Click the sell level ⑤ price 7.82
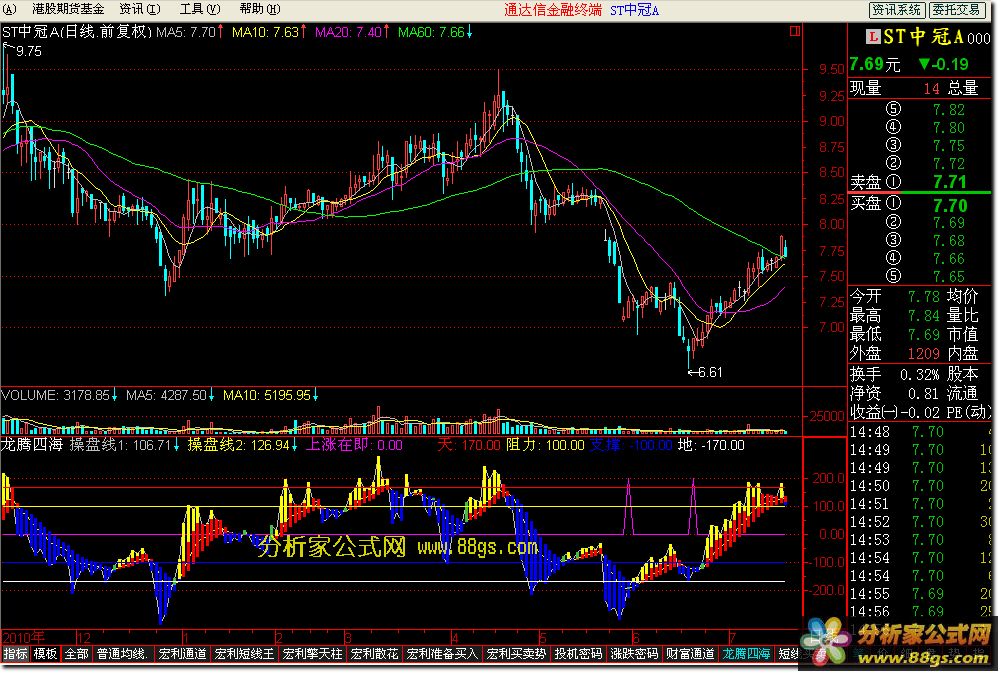Viewport: 1000px width, 673px height. (x=948, y=110)
